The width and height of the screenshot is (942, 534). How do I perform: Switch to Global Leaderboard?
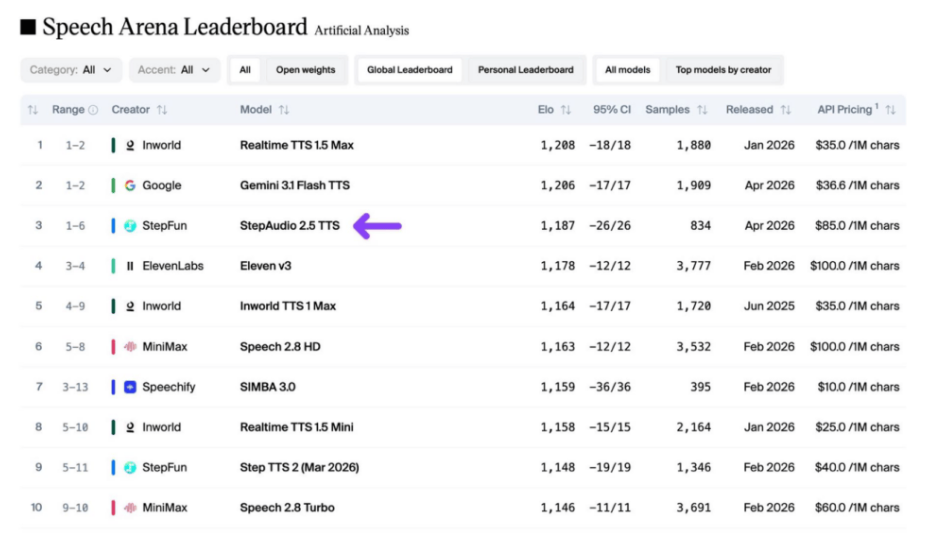410,70
